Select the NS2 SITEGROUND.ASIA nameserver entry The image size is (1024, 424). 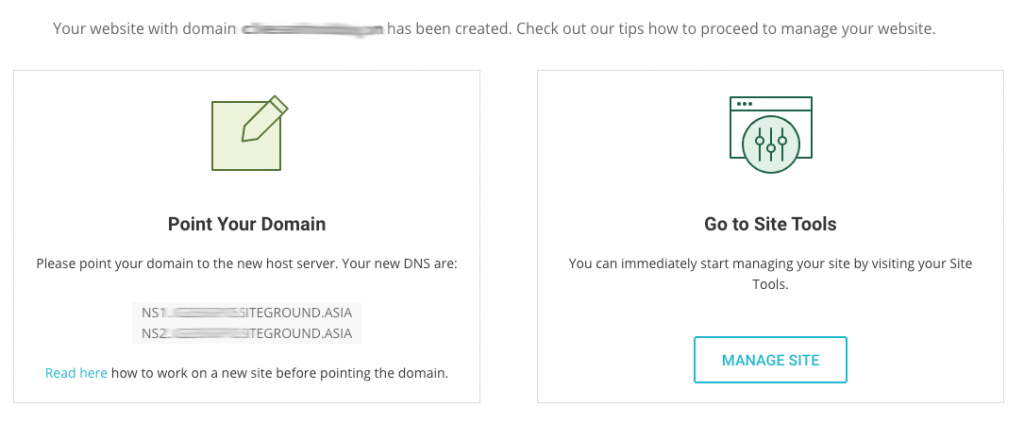[247, 333]
